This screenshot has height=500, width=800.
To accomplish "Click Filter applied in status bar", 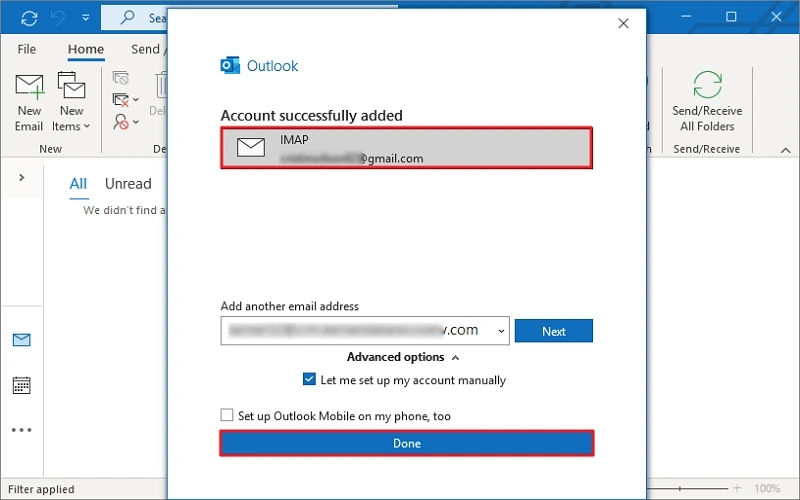I will click(x=41, y=489).
